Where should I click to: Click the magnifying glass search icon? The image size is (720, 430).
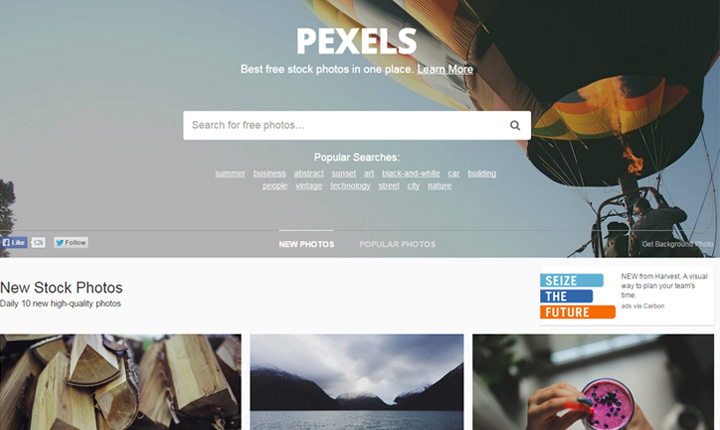515,125
